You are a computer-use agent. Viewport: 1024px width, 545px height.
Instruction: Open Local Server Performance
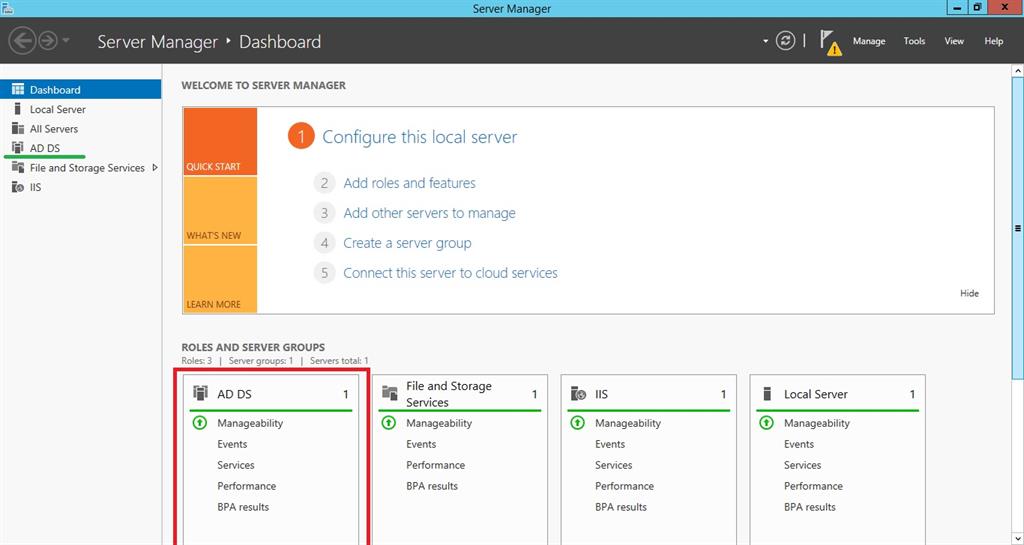click(813, 486)
